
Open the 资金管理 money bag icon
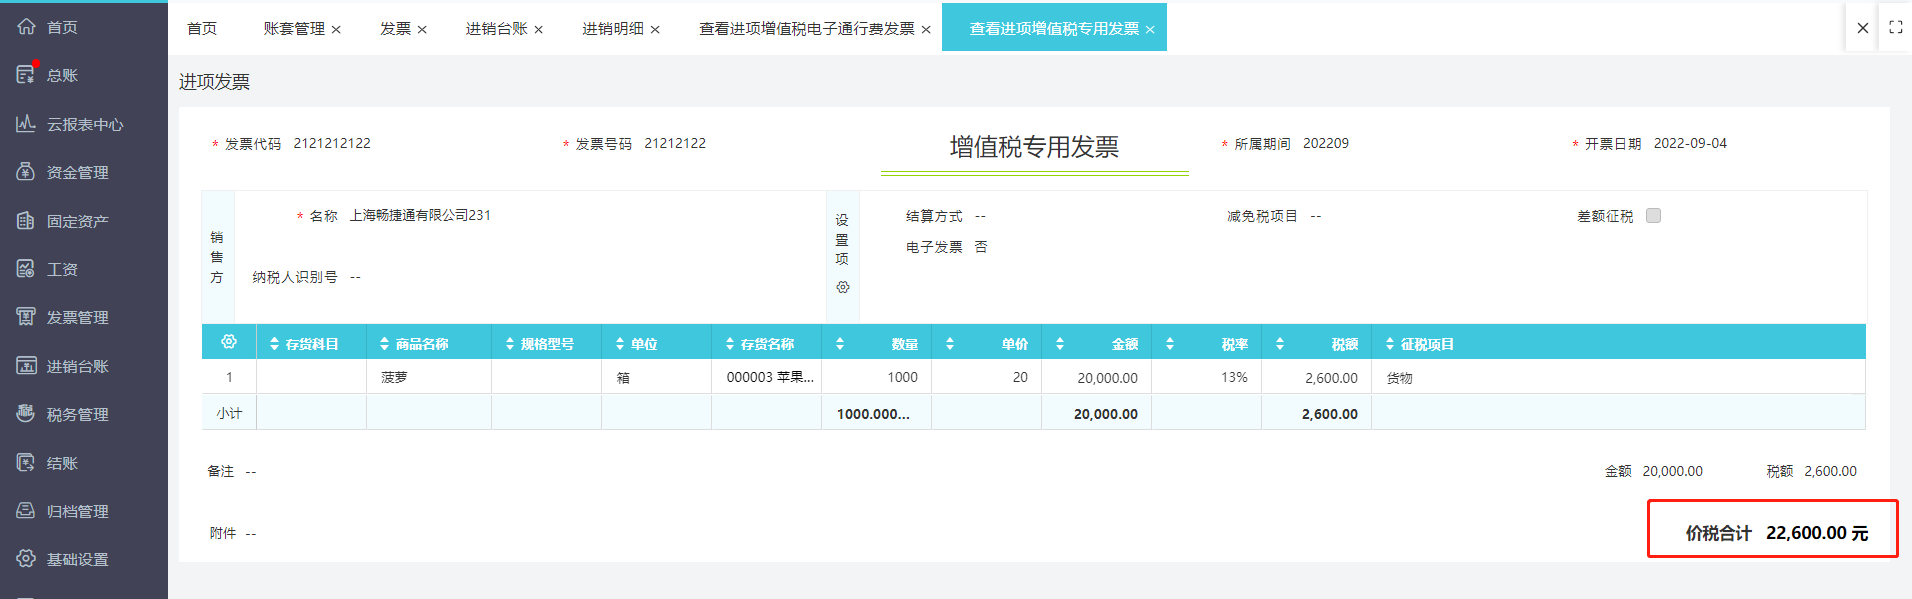(26, 171)
